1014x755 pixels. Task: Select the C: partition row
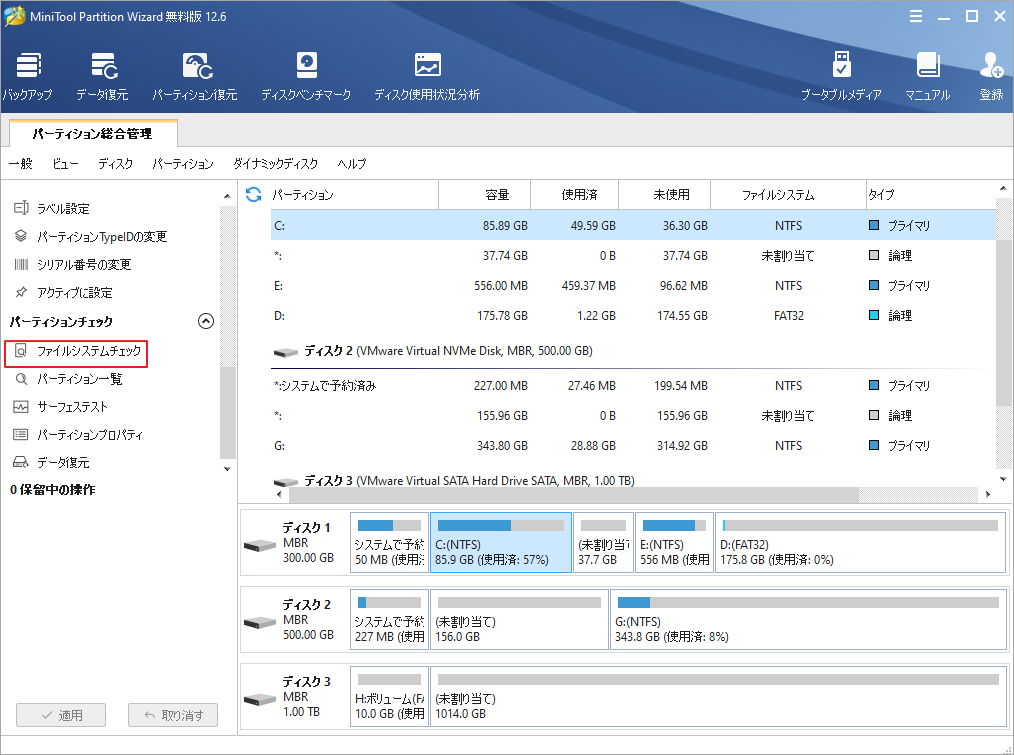[633, 225]
